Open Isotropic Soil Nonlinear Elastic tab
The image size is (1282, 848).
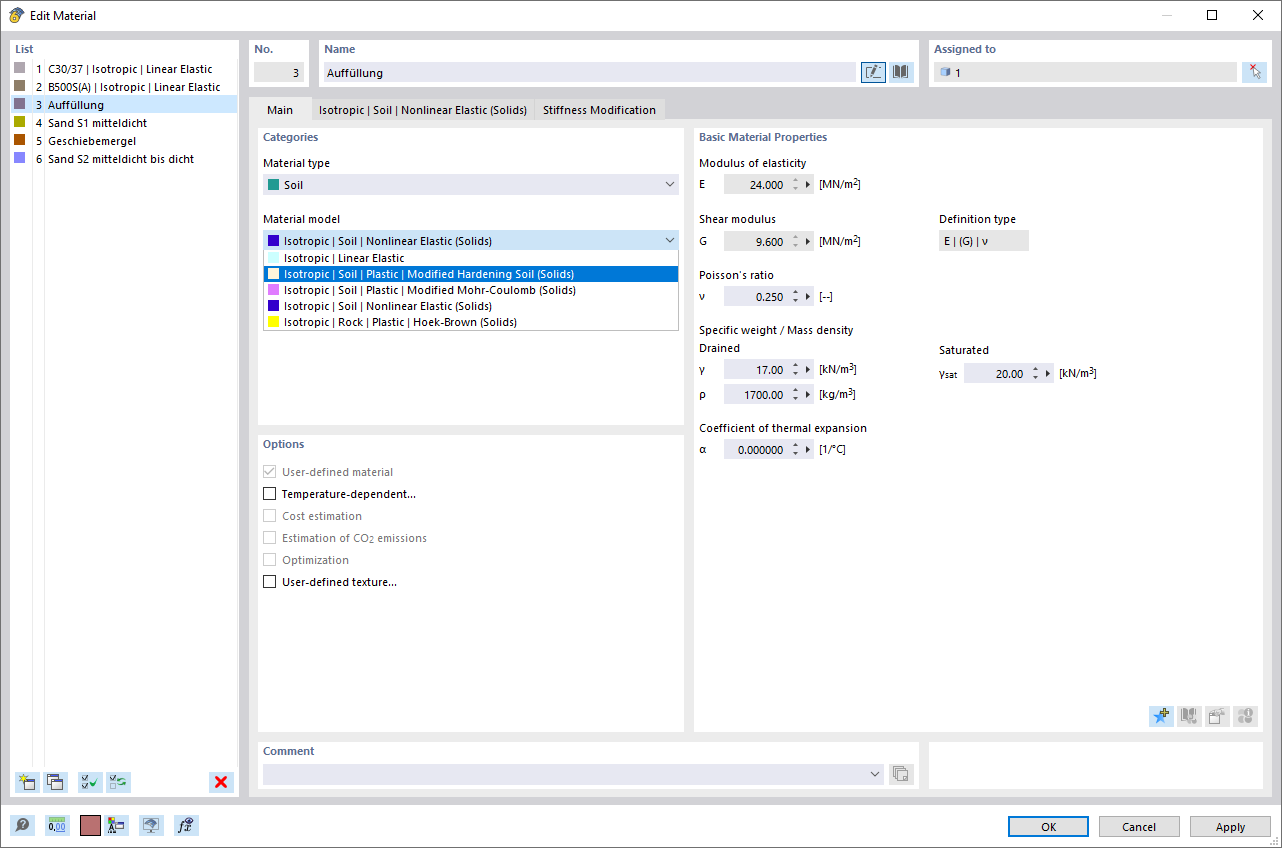click(x=423, y=110)
